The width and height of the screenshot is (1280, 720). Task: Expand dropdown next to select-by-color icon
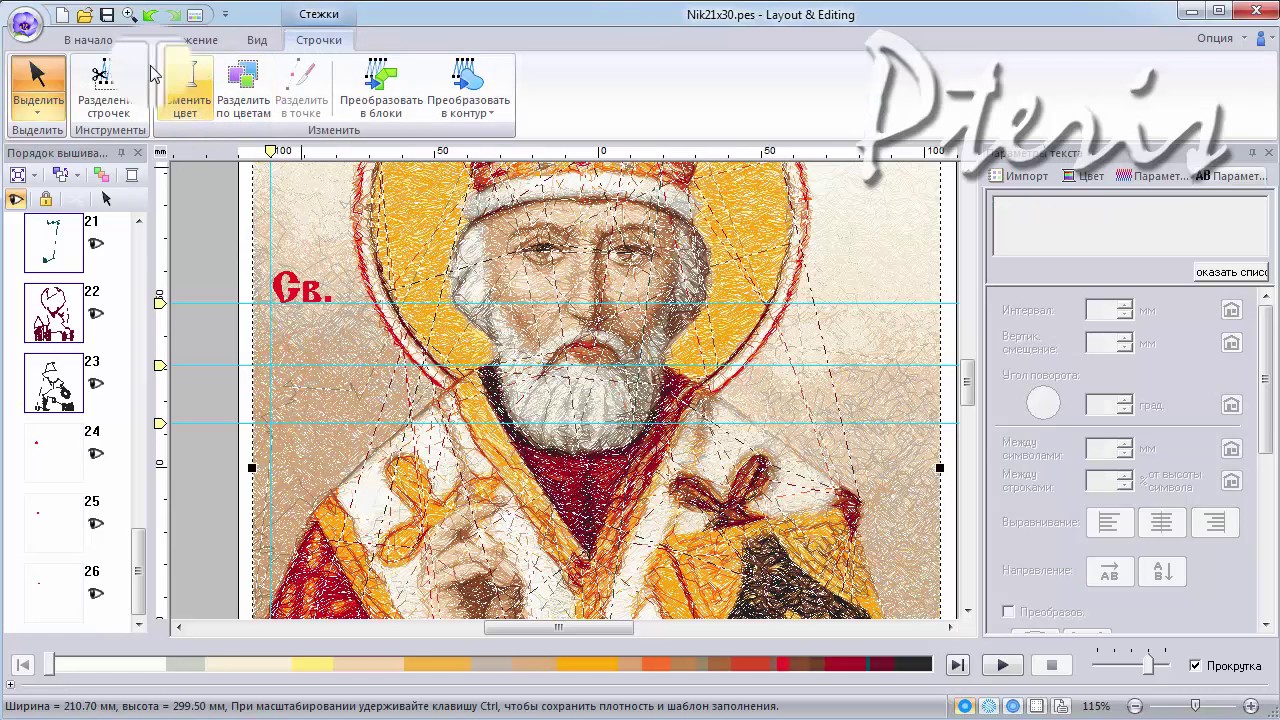click(x=76, y=175)
